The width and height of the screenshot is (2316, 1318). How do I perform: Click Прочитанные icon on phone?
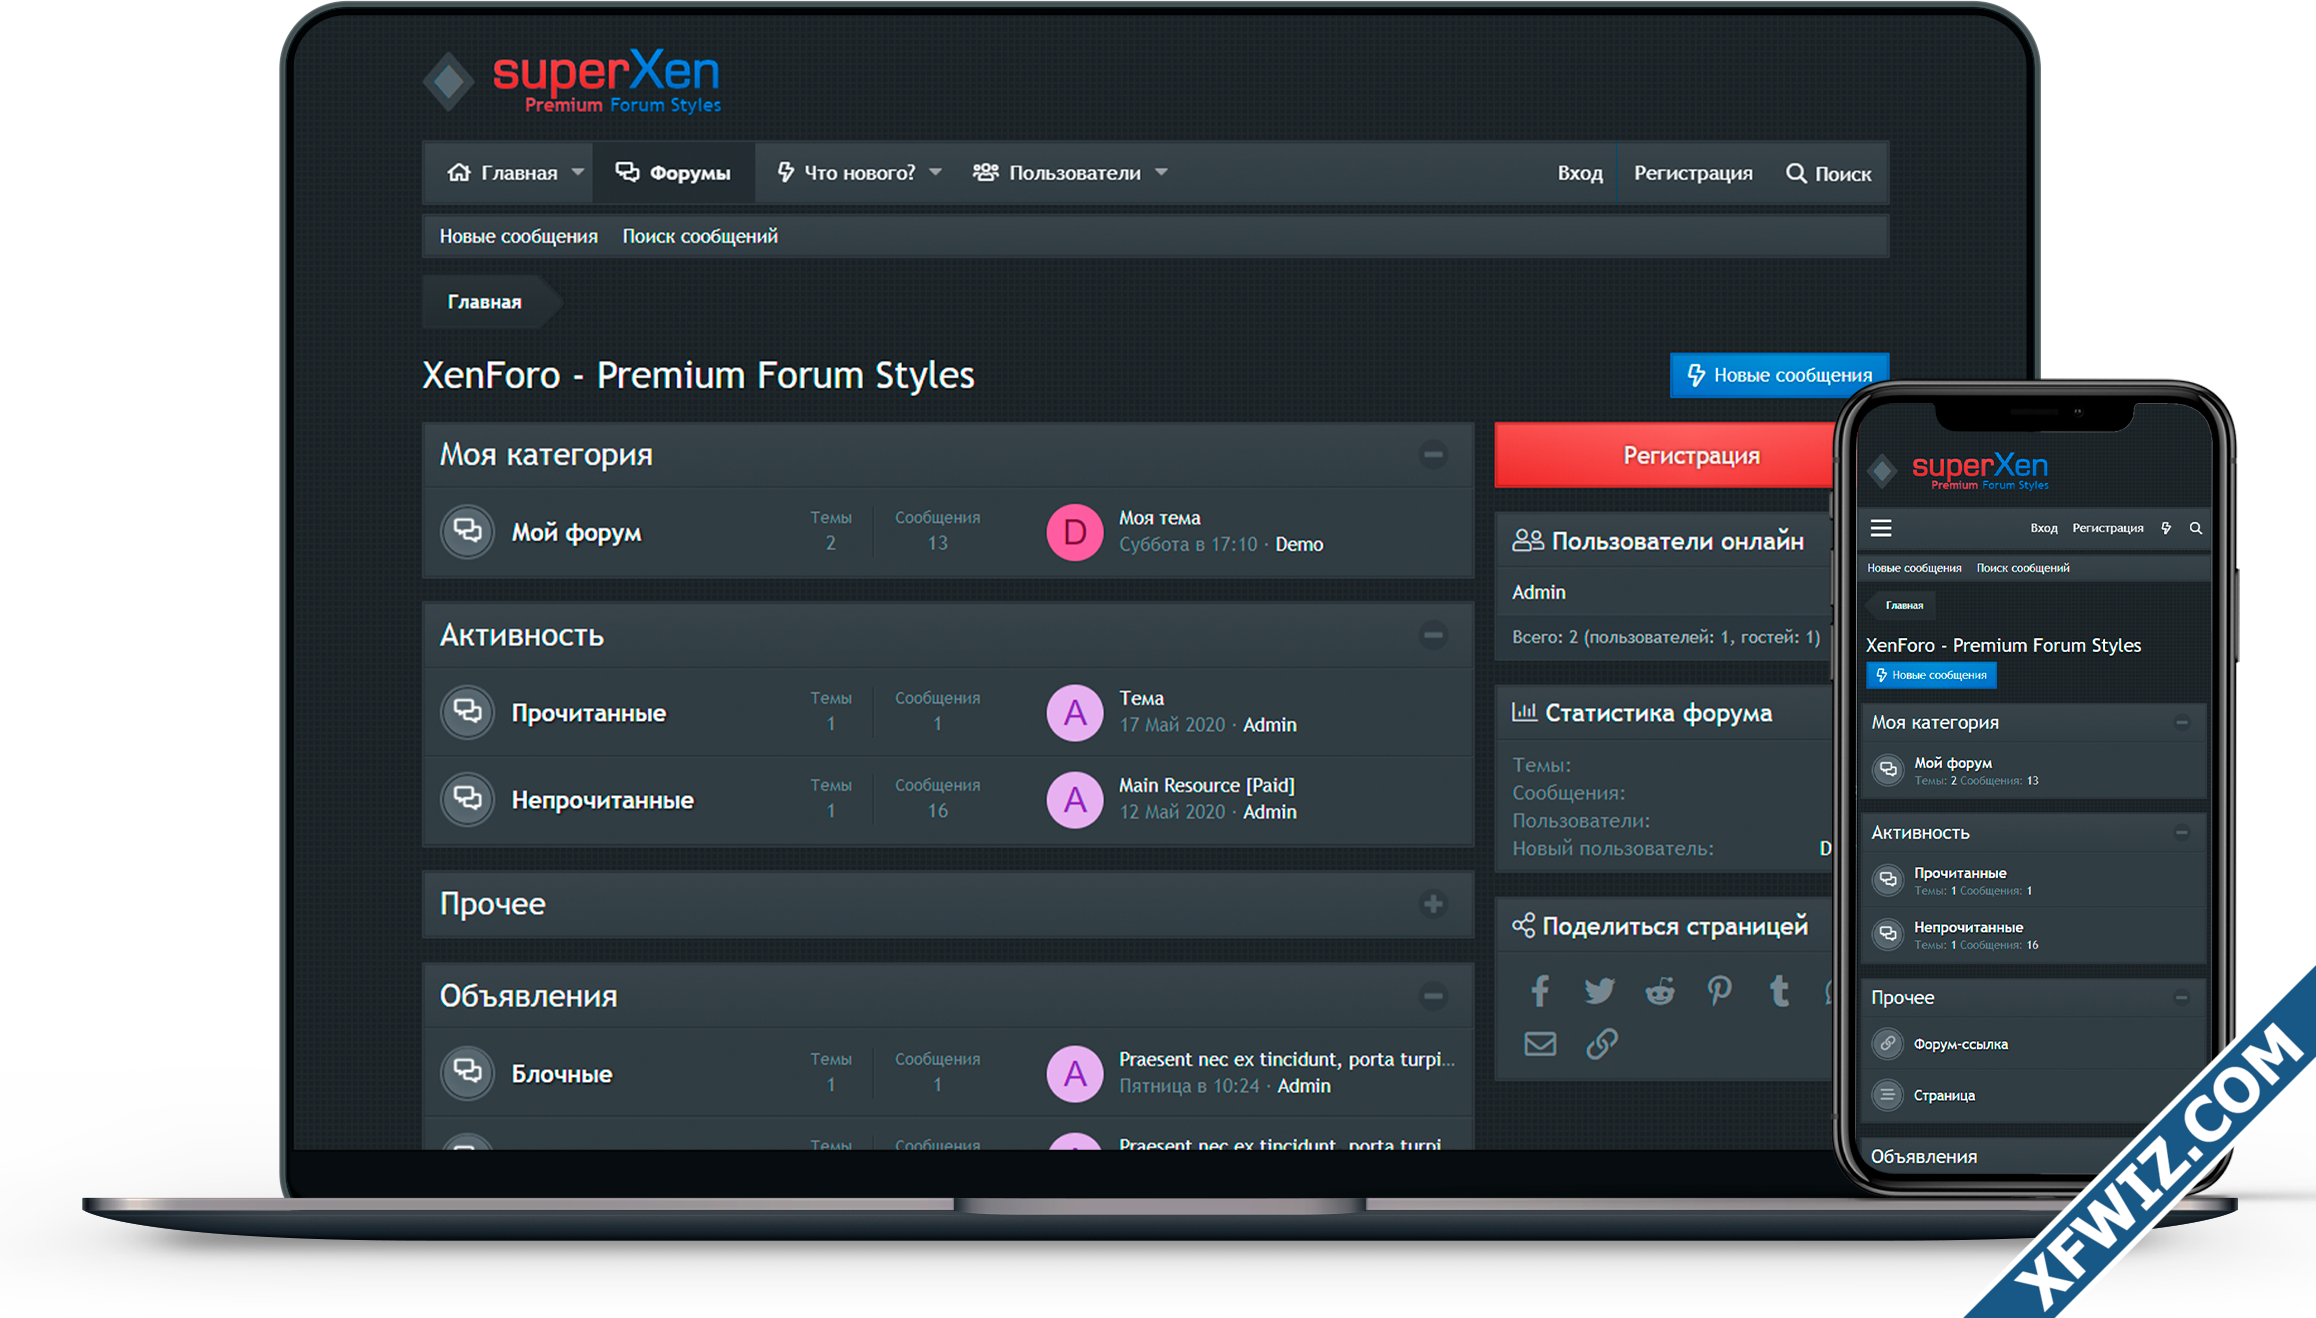click(x=1887, y=880)
